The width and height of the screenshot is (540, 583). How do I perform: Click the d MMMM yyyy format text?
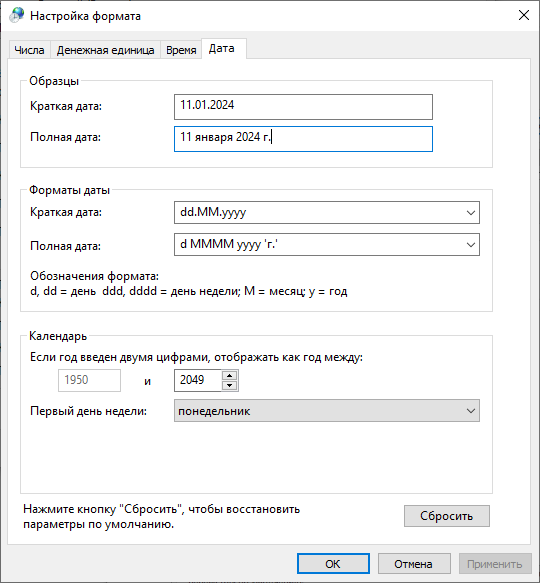pyautogui.click(x=229, y=245)
